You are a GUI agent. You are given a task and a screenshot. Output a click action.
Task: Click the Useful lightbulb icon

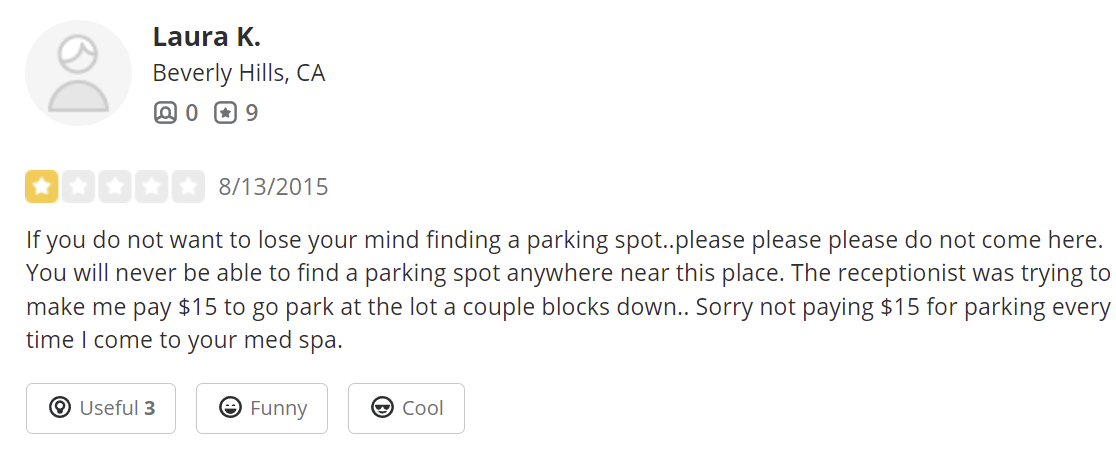click(60, 408)
